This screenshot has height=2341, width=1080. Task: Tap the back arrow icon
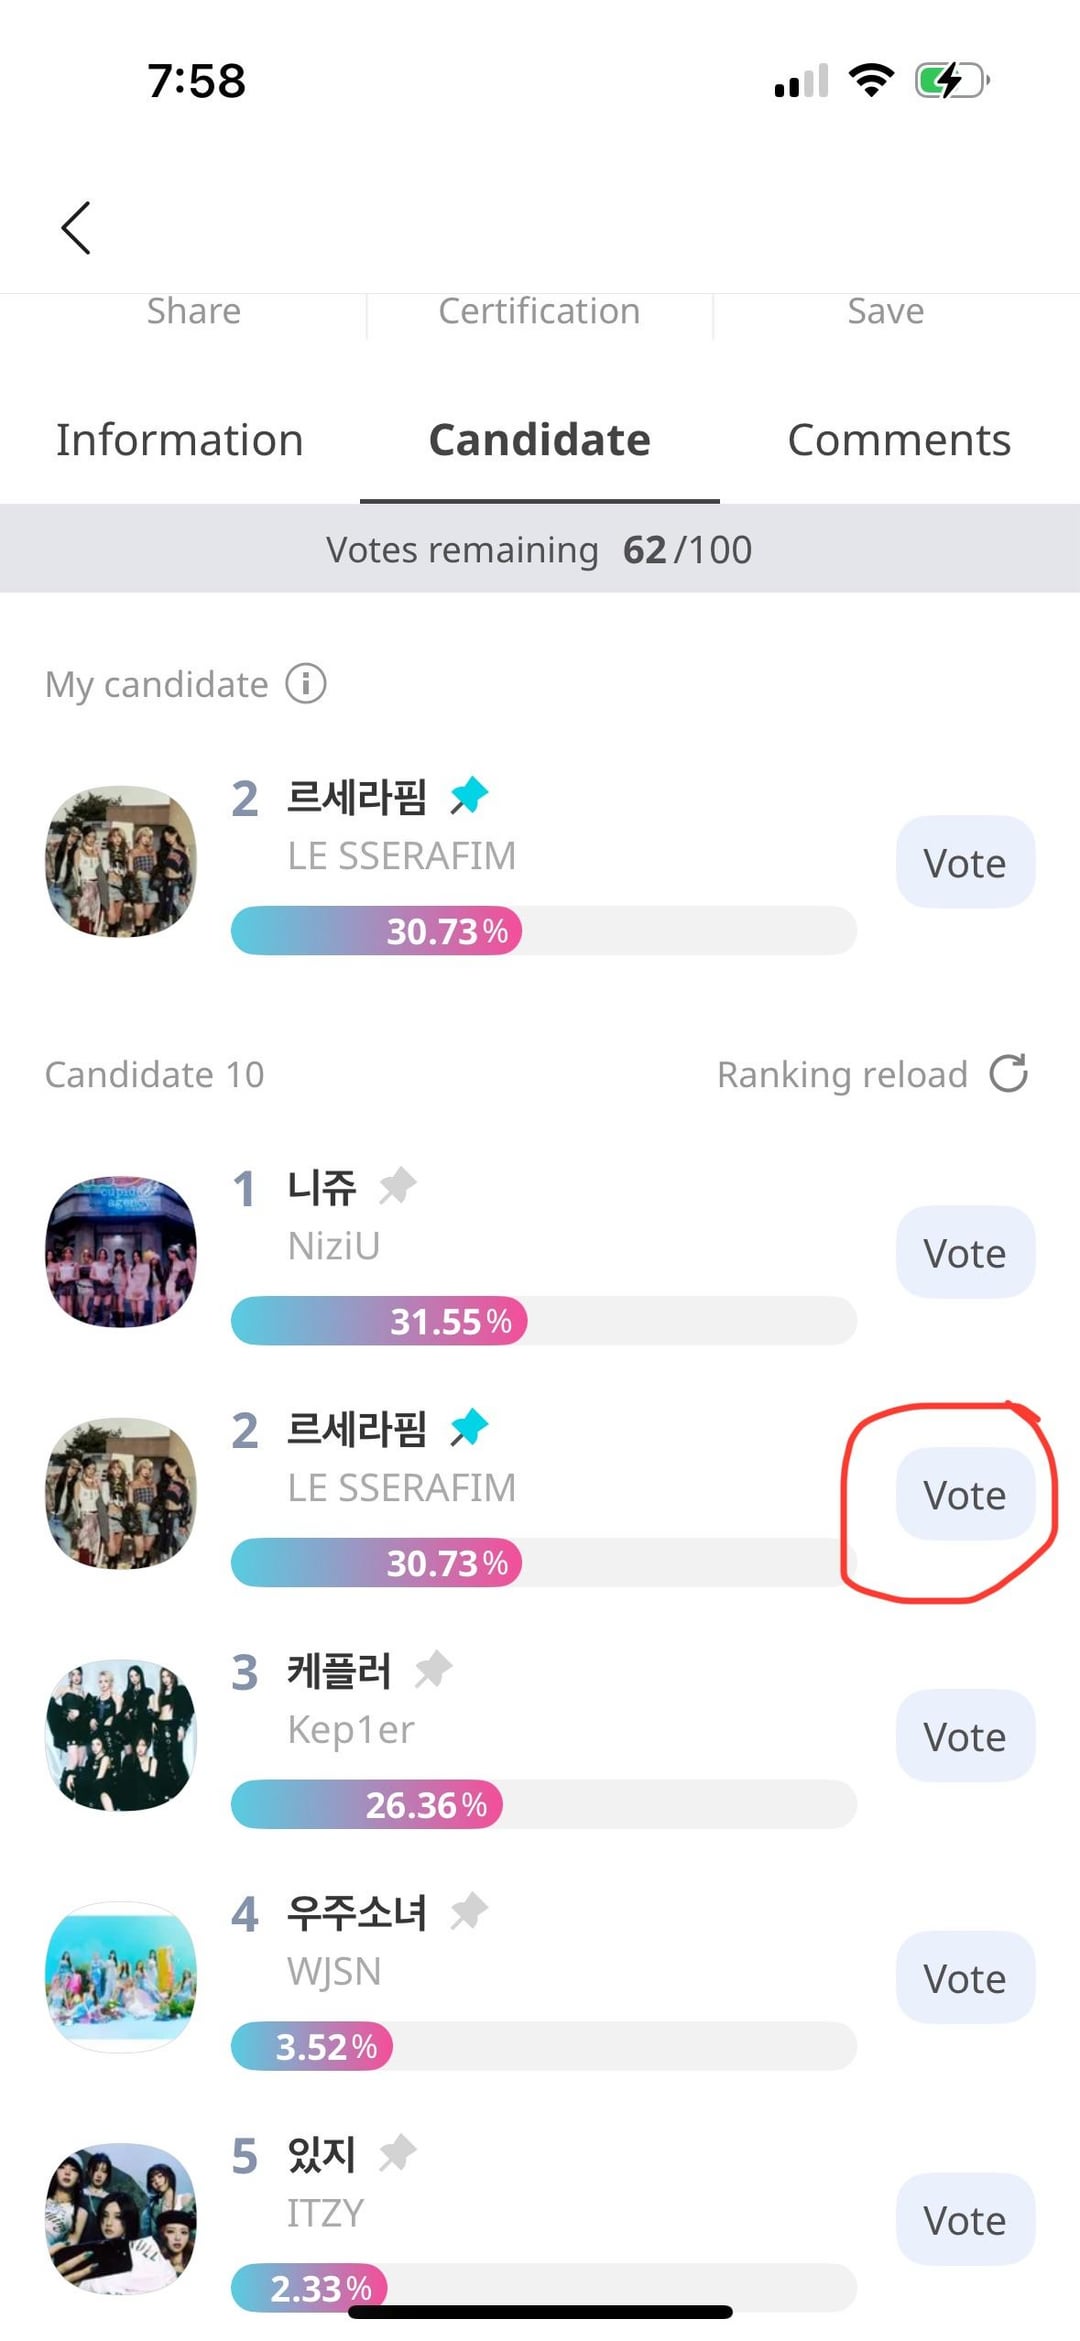[x=76, y=228]
